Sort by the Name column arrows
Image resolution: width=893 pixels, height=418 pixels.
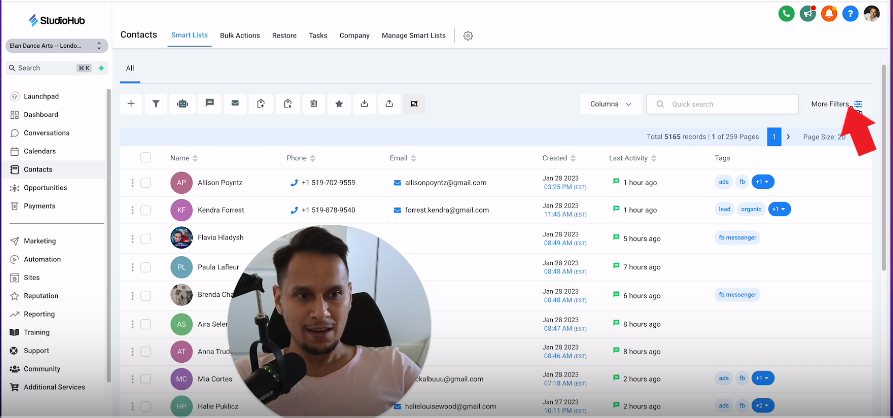[x=195, y=158]
